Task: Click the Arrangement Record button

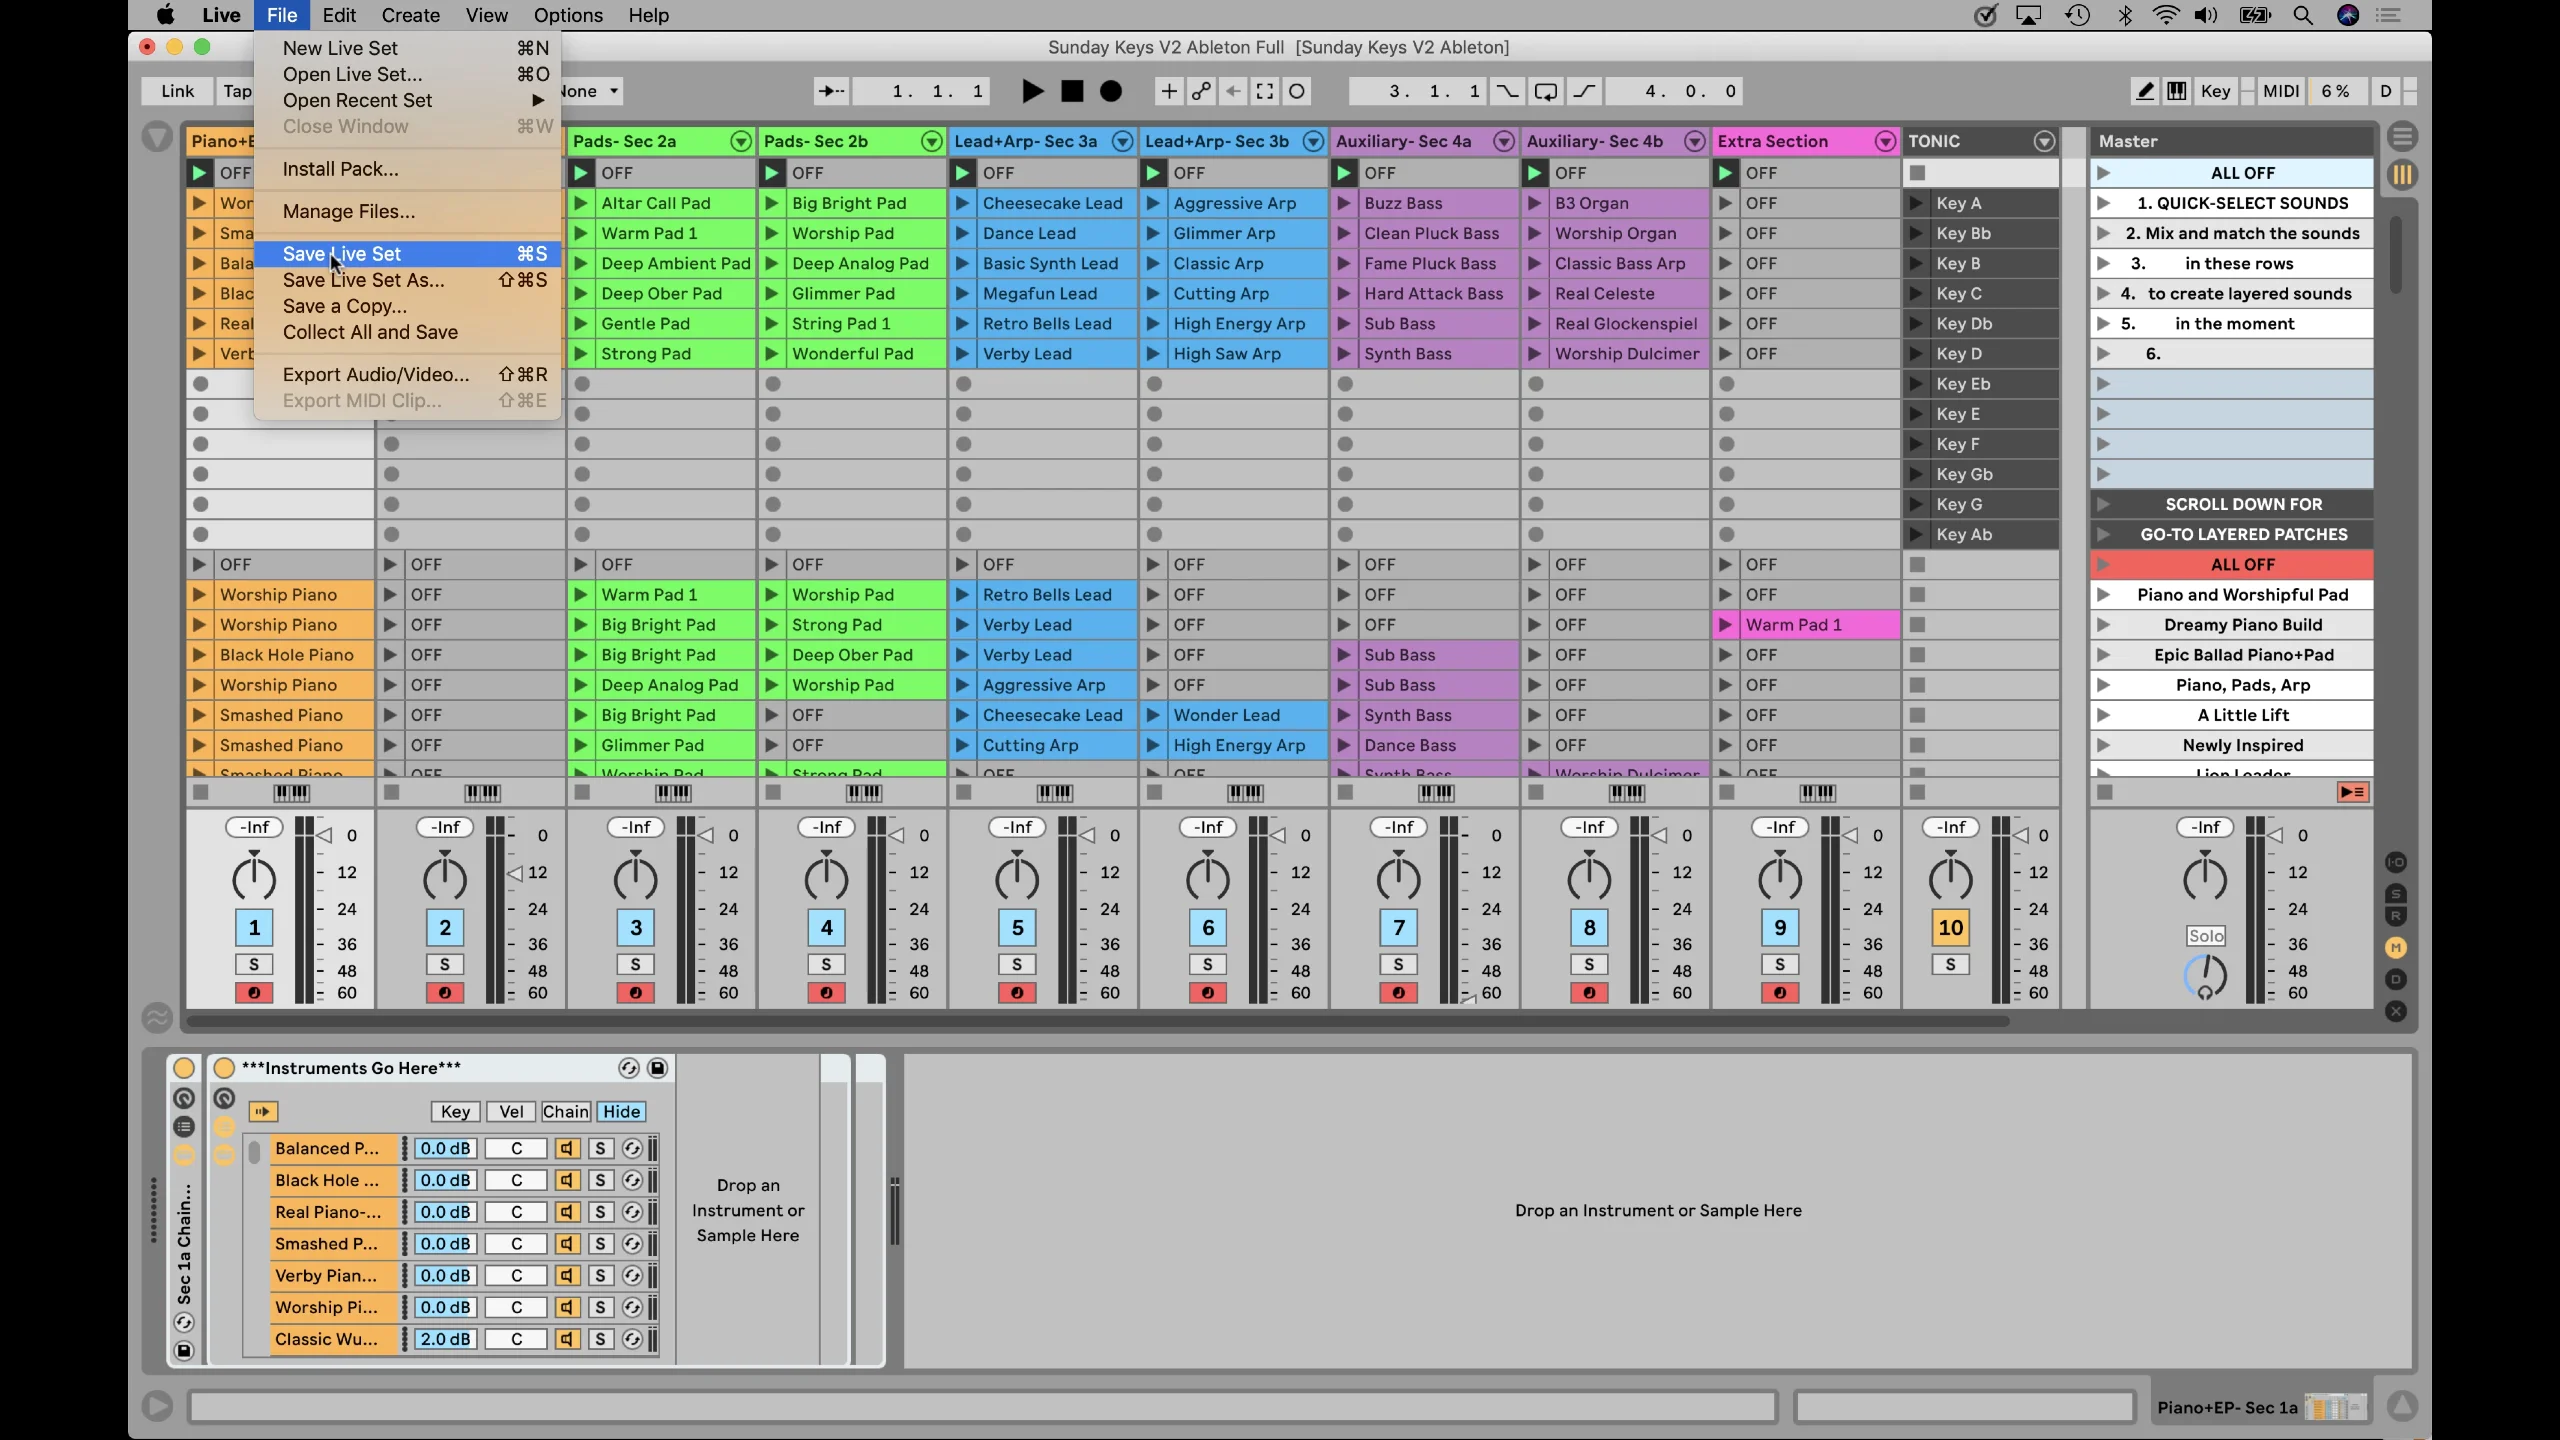Action: point(1111,91)
